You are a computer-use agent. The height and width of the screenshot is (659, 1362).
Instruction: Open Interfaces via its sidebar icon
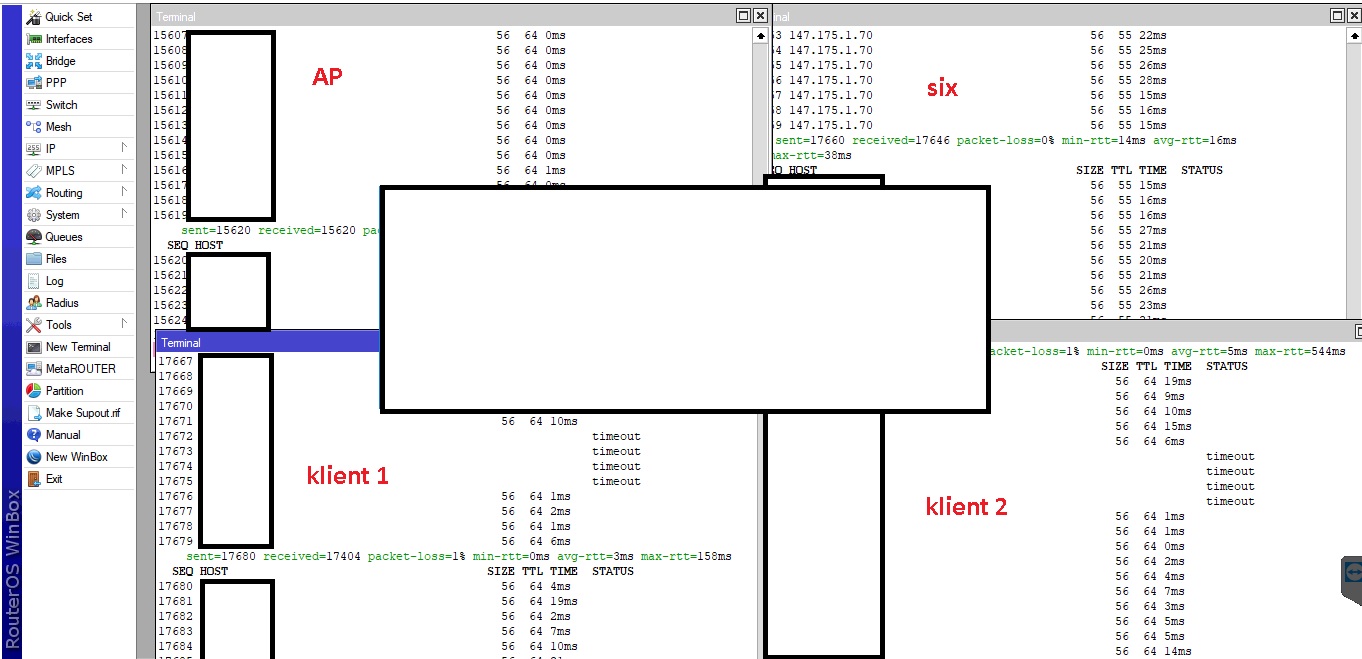(x=33, y=39)
